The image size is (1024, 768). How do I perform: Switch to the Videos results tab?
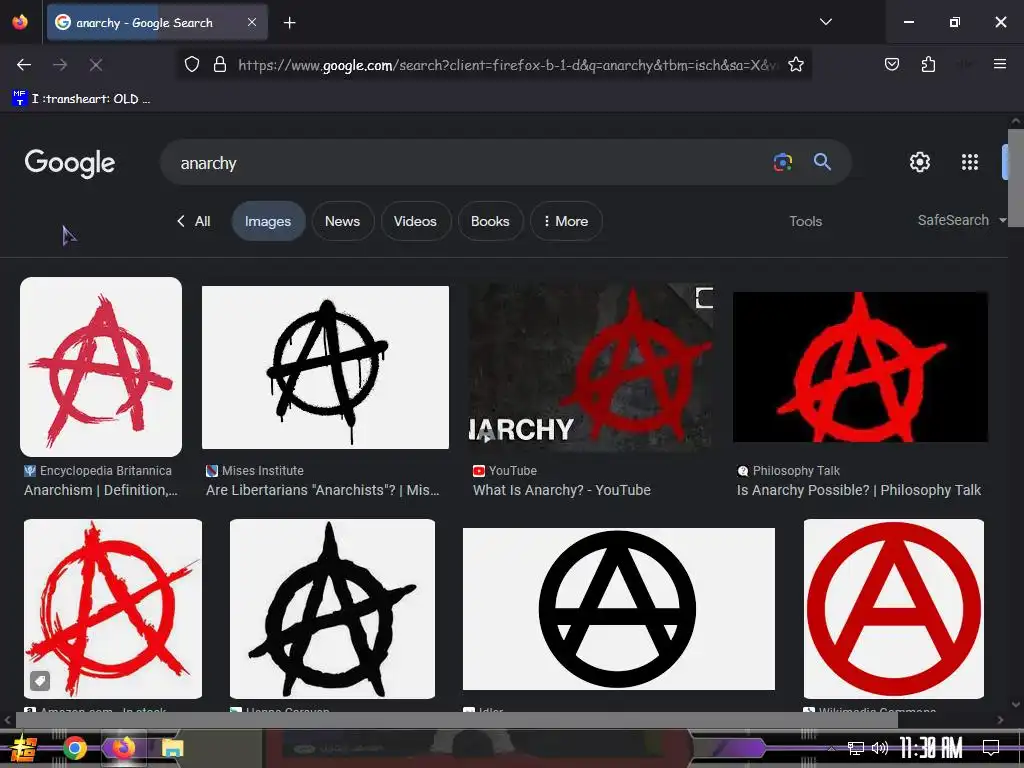[415, 221]
